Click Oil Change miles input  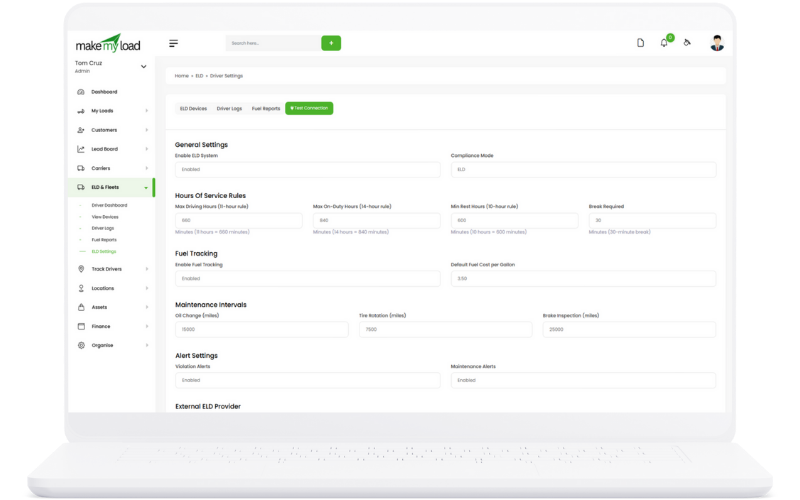tap(262, 330)
